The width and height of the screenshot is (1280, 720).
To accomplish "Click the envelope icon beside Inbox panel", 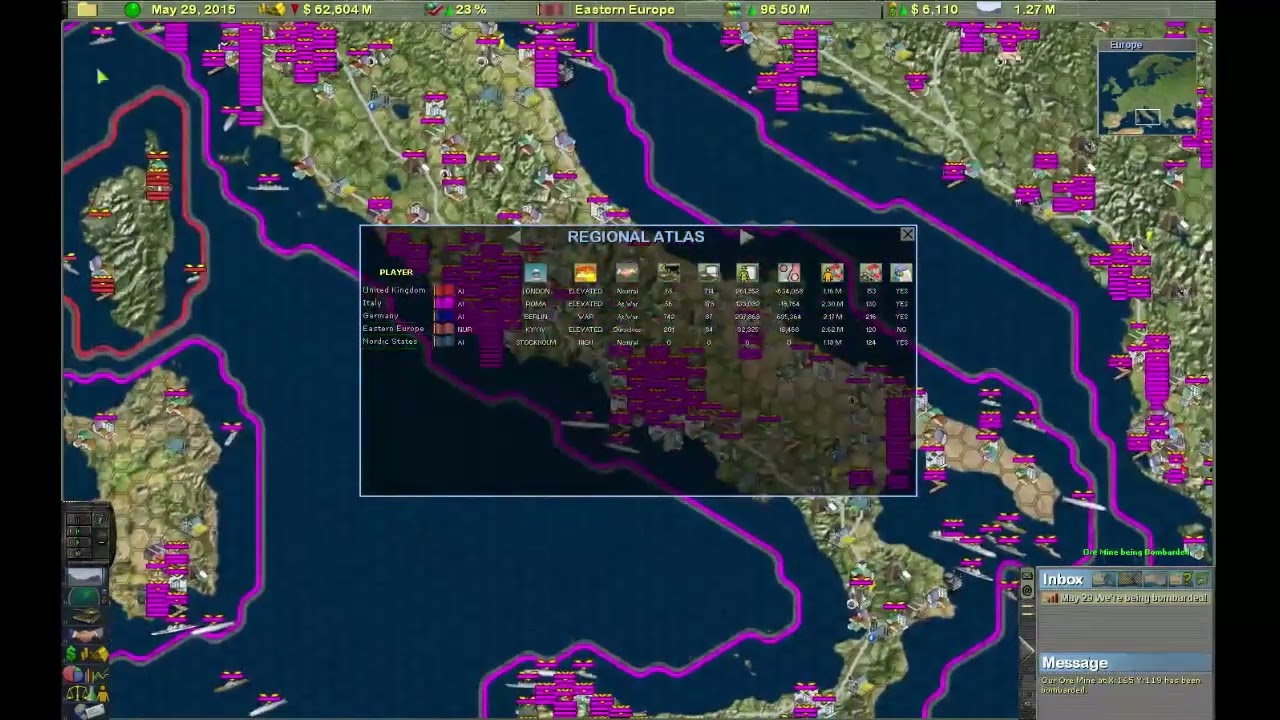I will tap(1027, 576).
